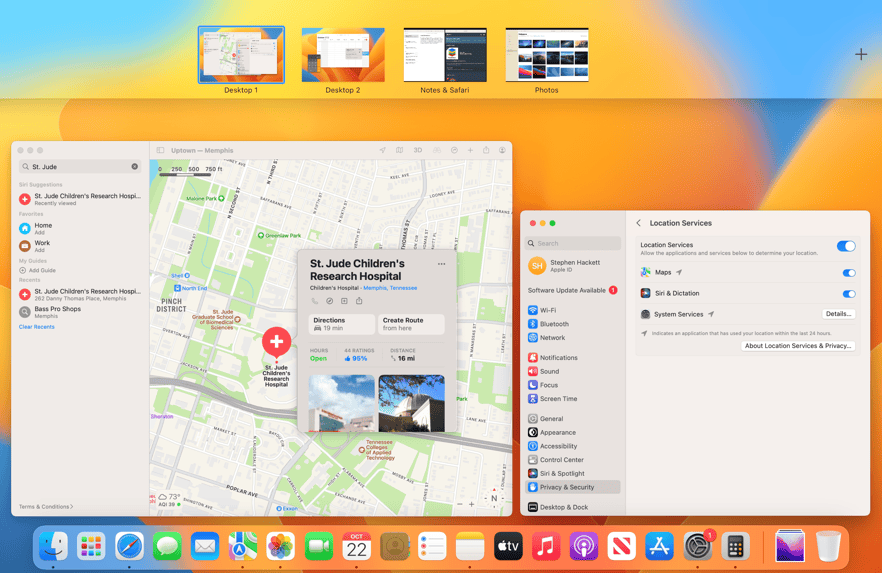Open Bluetooth in Settings sidebar

tap(573, 324)
